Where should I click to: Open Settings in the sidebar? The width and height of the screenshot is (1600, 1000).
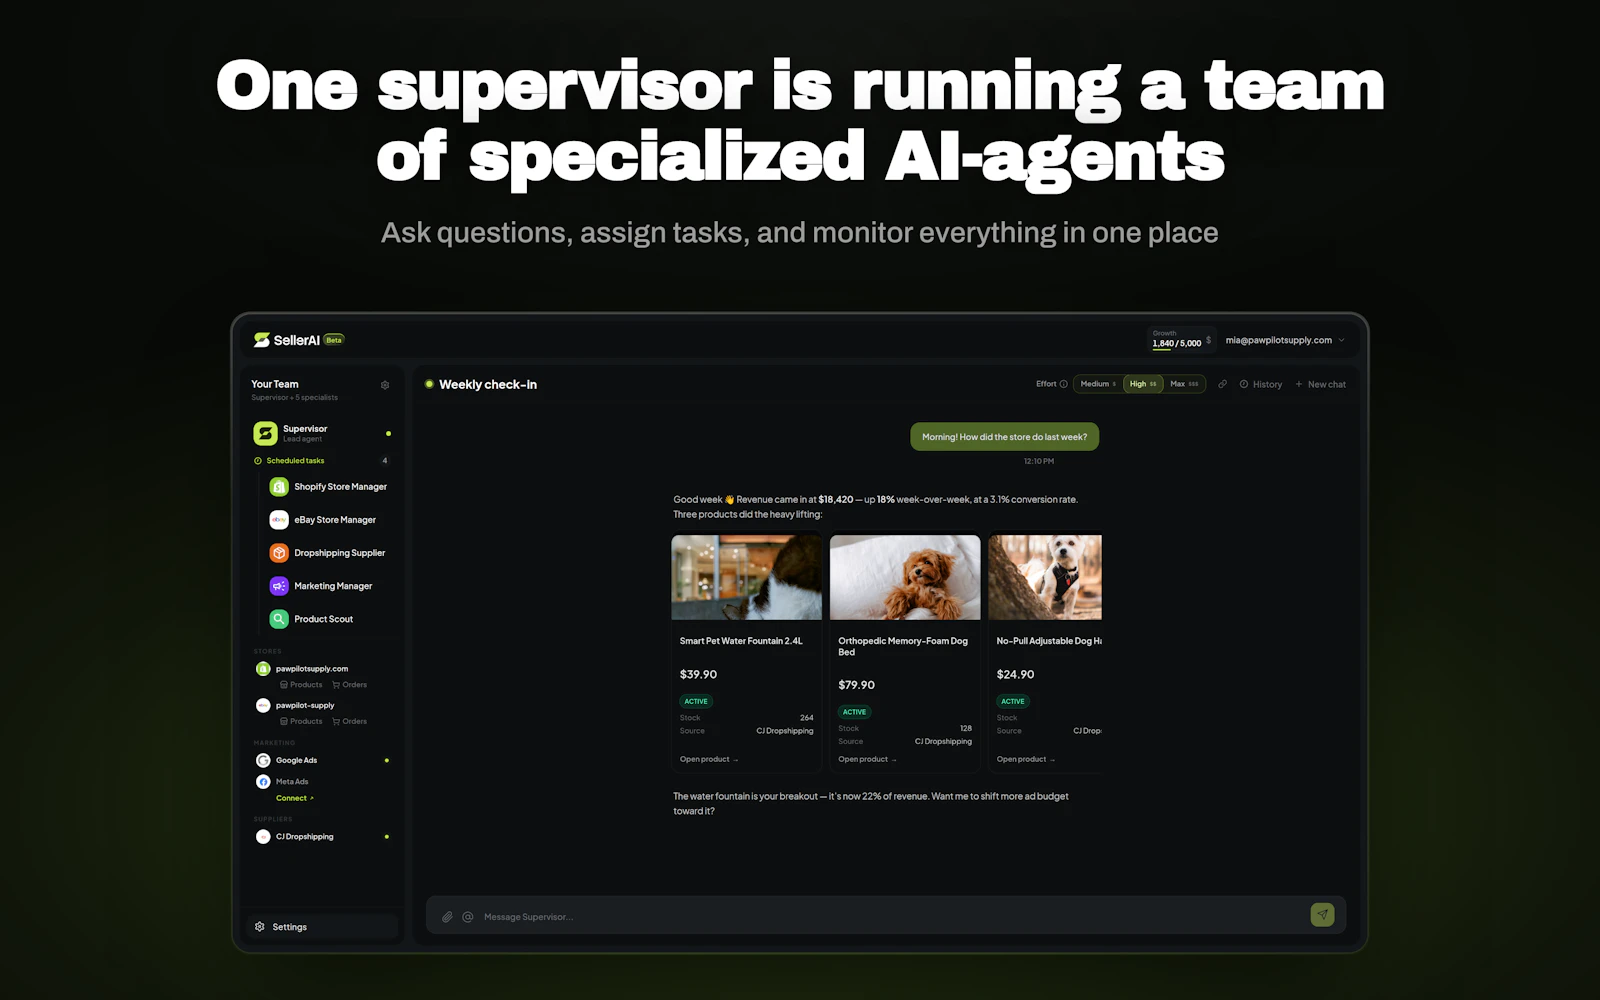coord(322,927)
